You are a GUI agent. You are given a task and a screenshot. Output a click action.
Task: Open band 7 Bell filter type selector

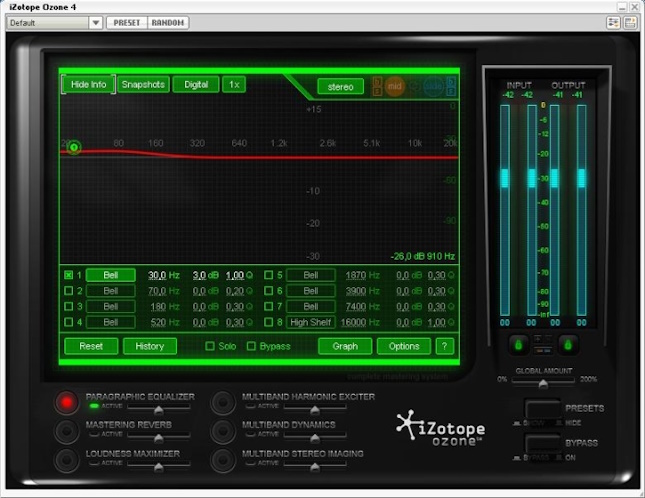(311, 306)
